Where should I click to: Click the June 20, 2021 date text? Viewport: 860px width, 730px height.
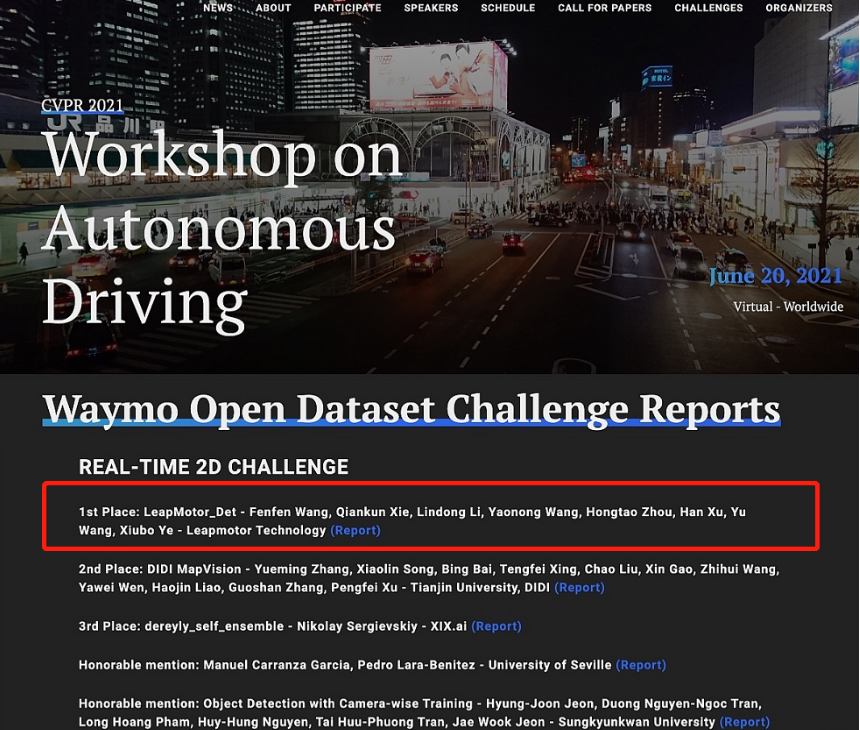tap(776, 275)
